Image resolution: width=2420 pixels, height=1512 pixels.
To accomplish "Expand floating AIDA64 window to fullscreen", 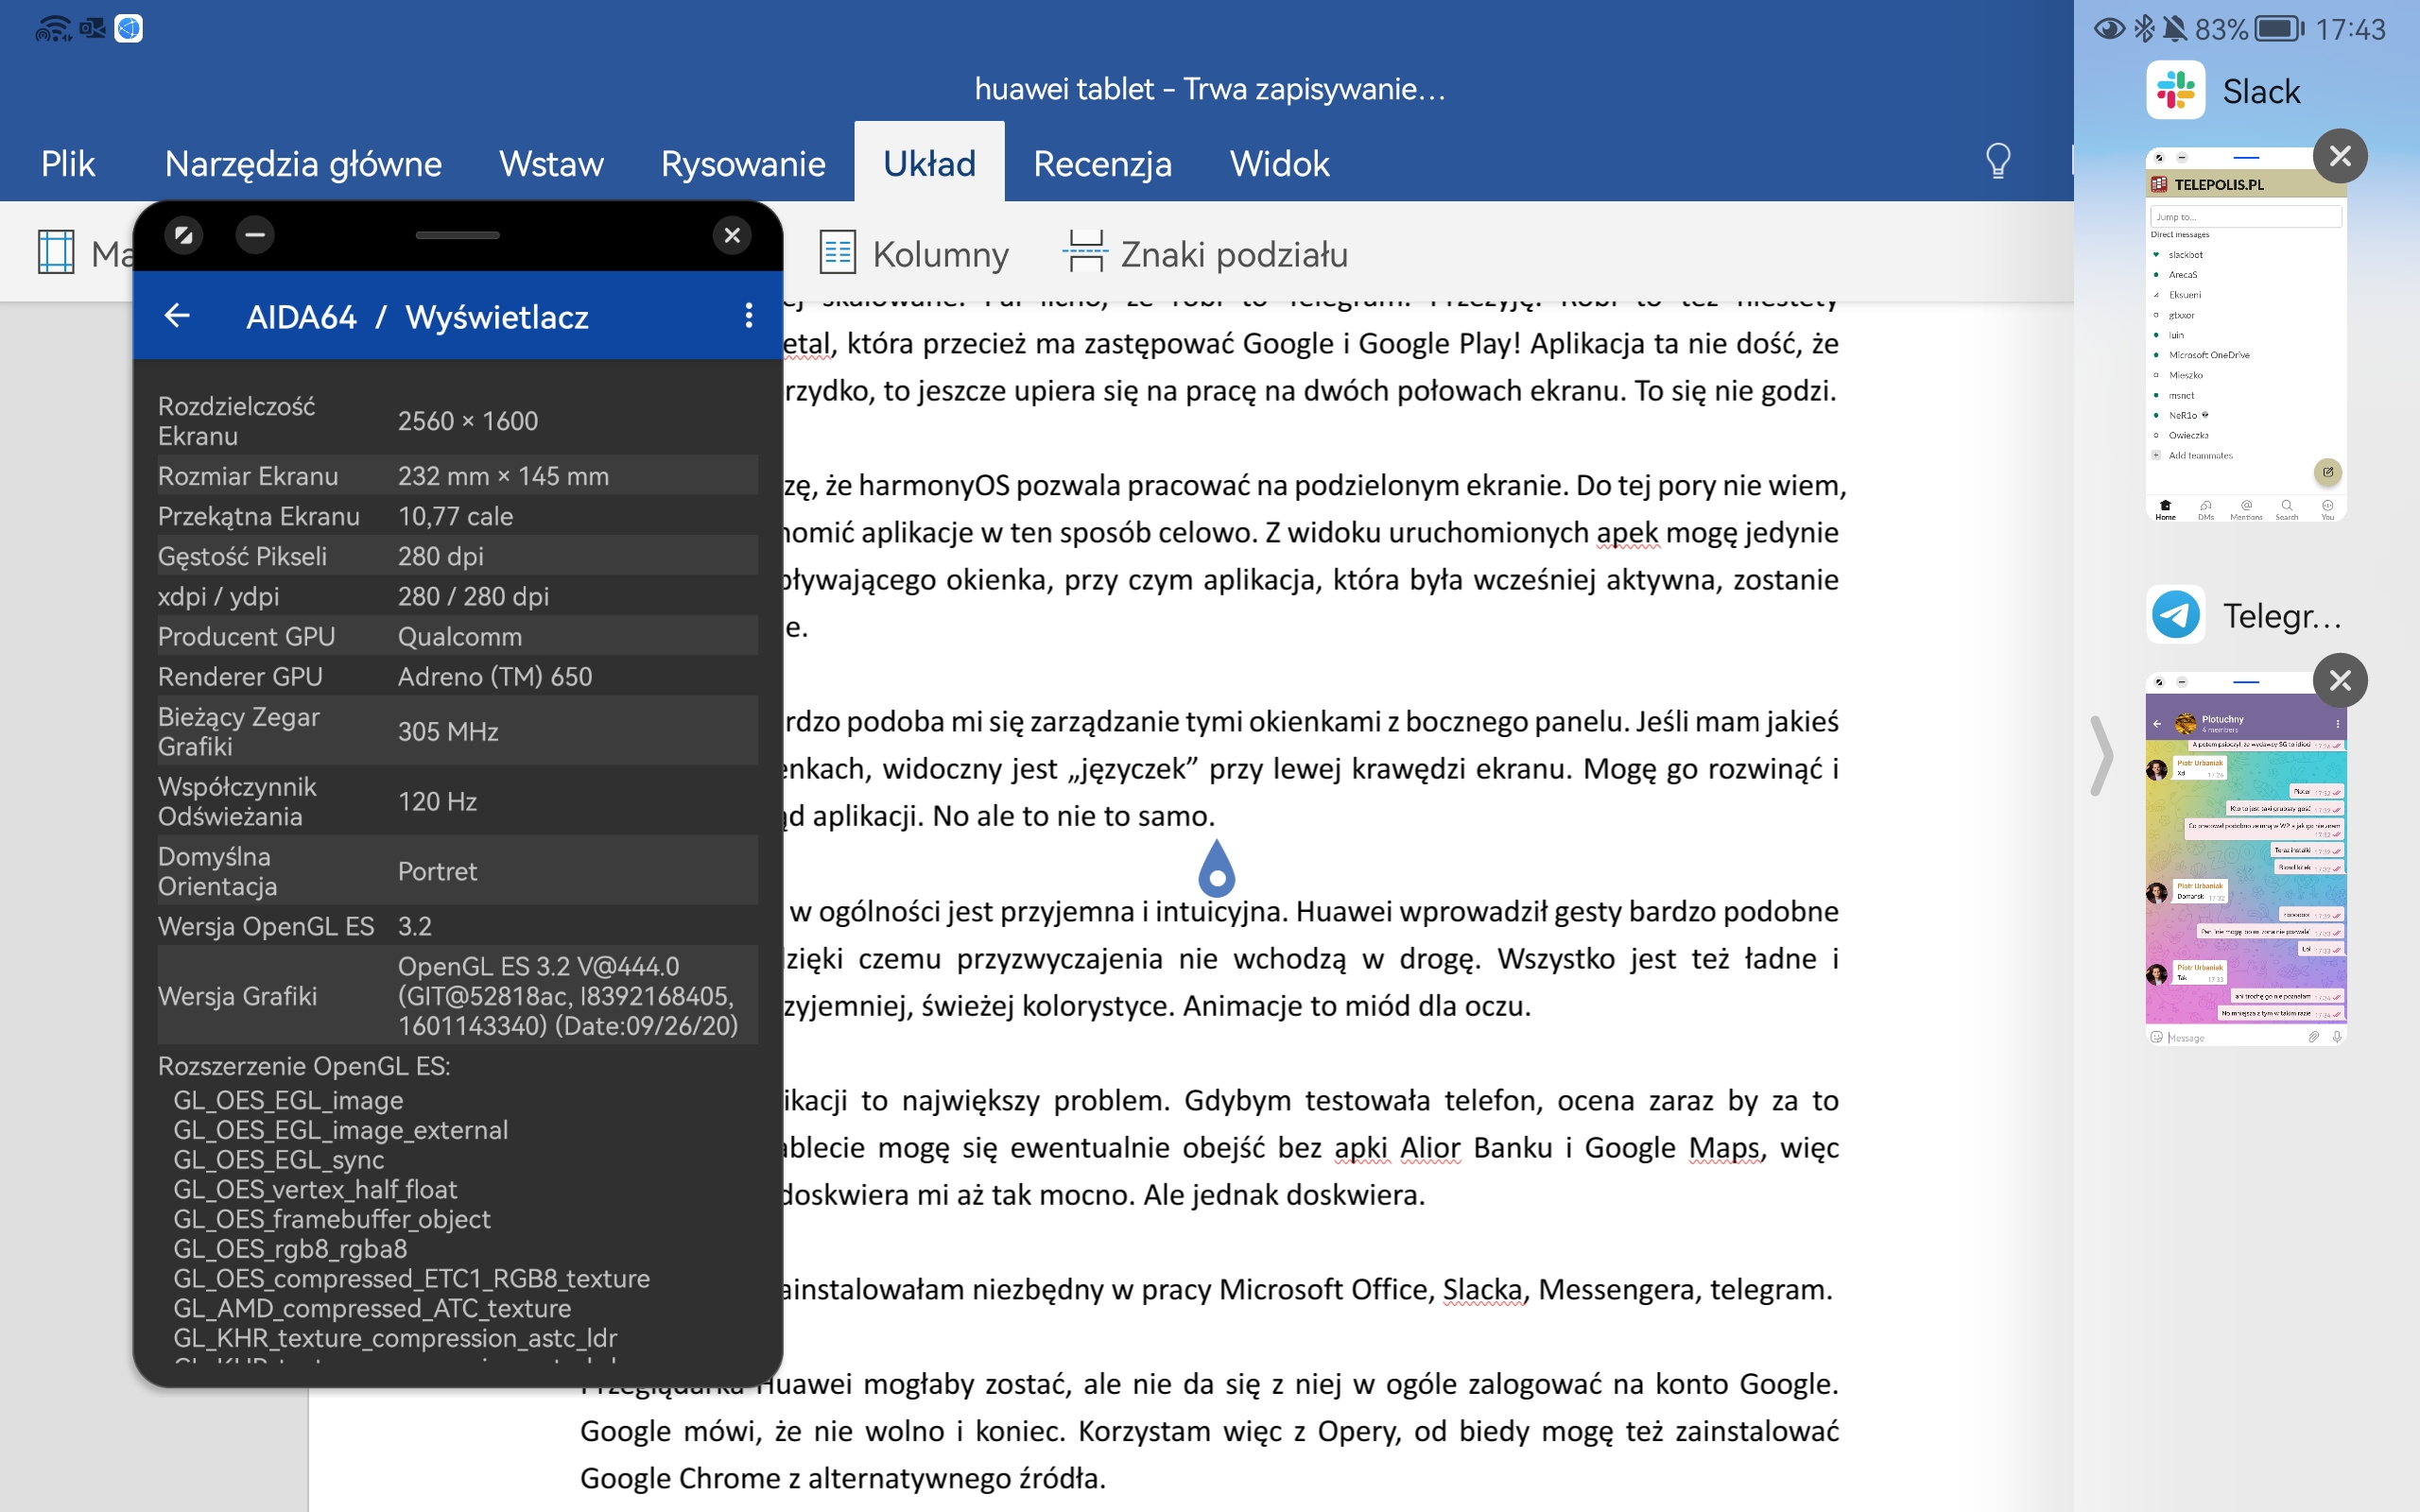I will coord(184,235).
